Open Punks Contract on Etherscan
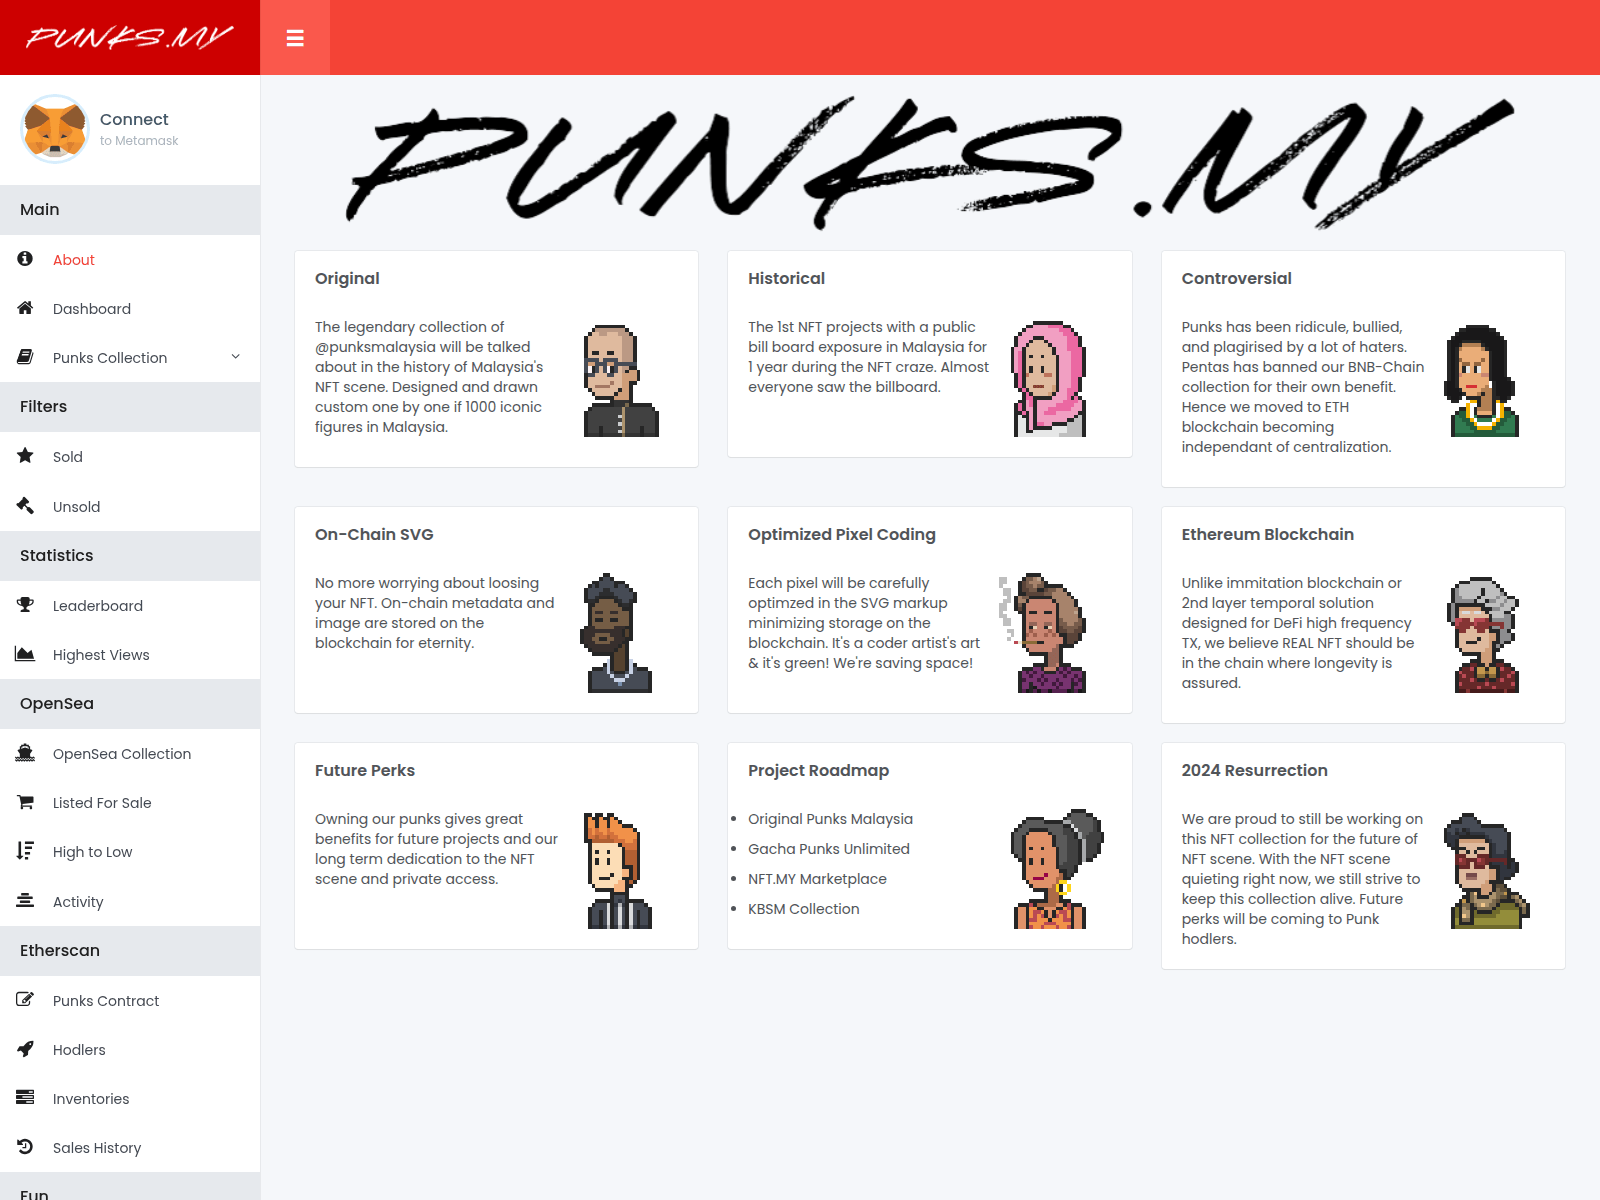1600x1200 pixels. pos(106,1001)
